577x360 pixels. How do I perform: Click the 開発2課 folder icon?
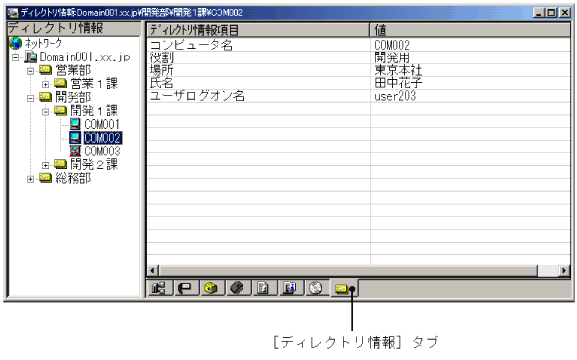coord(60,164)
